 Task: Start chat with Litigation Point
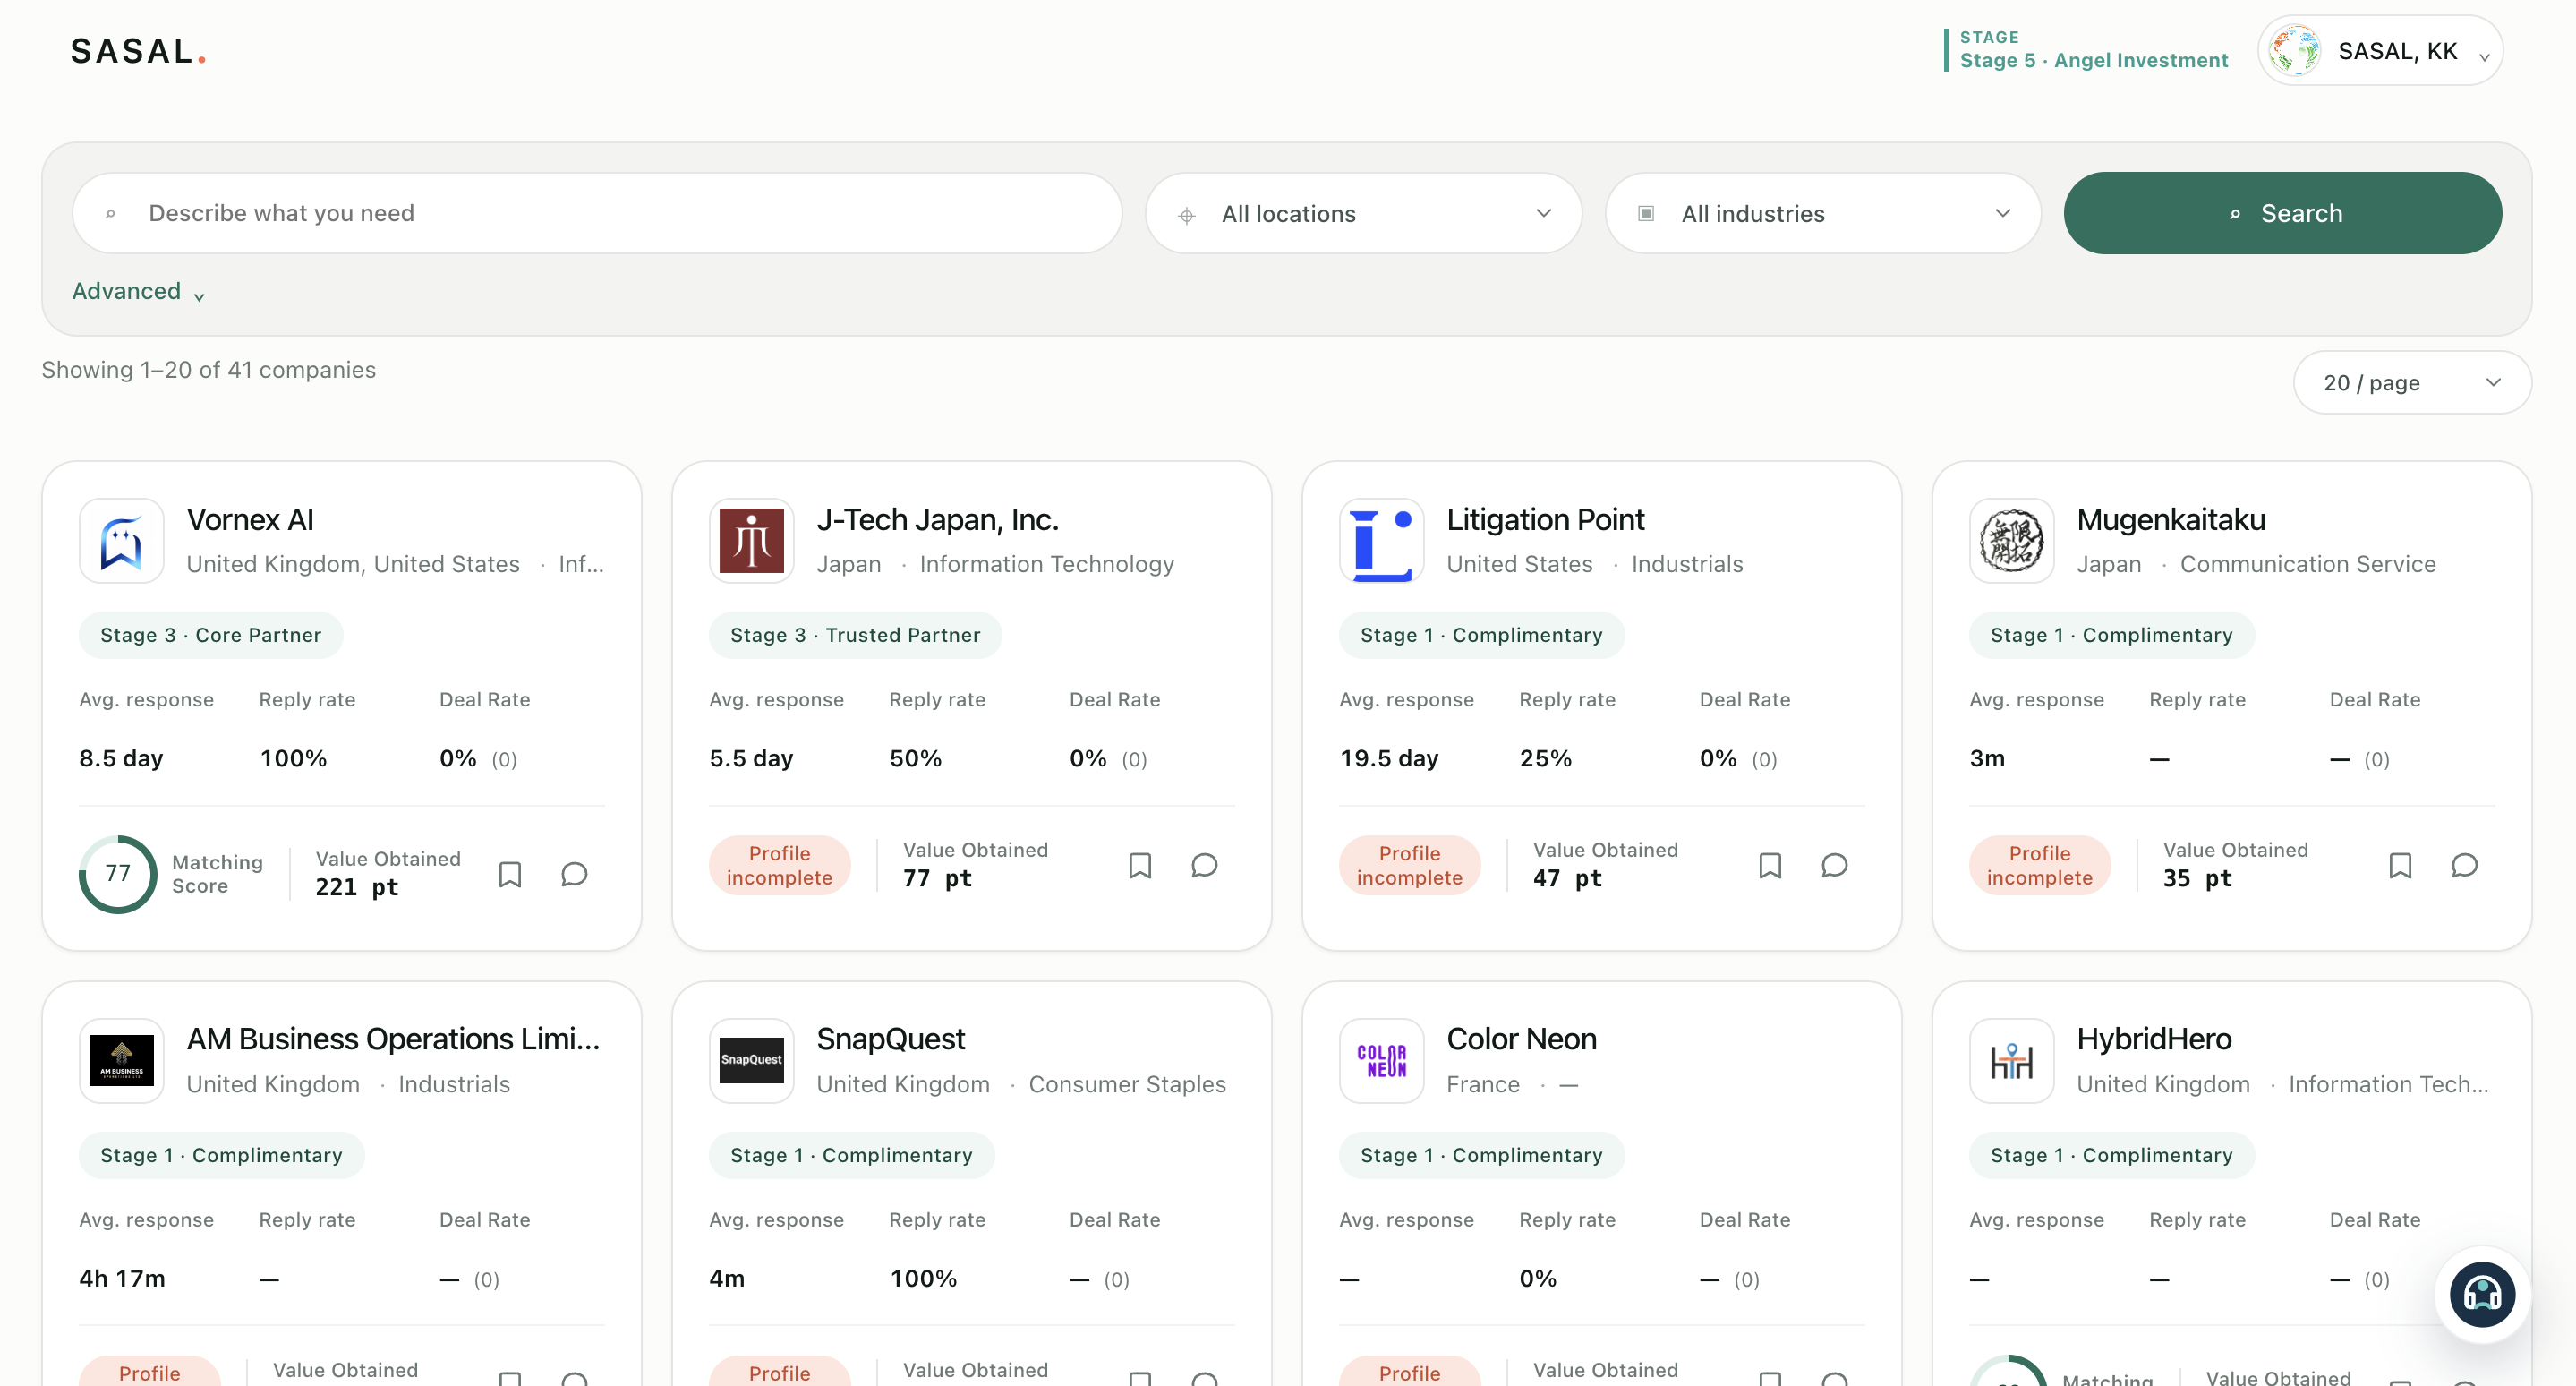click(x=1834, y=865)
